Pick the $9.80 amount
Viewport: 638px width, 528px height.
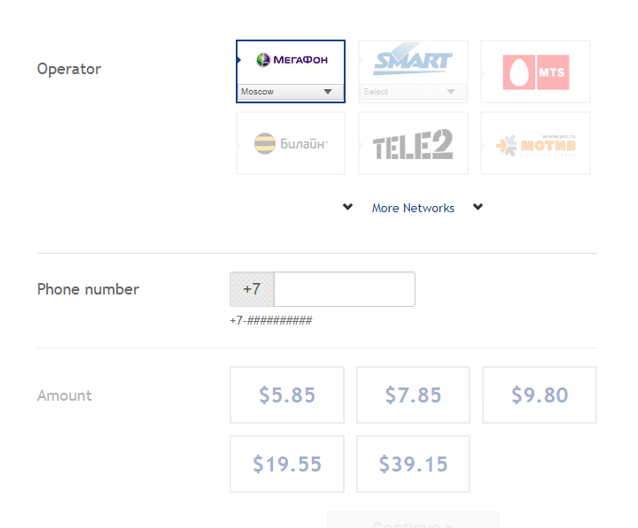[x=539, y=395]
